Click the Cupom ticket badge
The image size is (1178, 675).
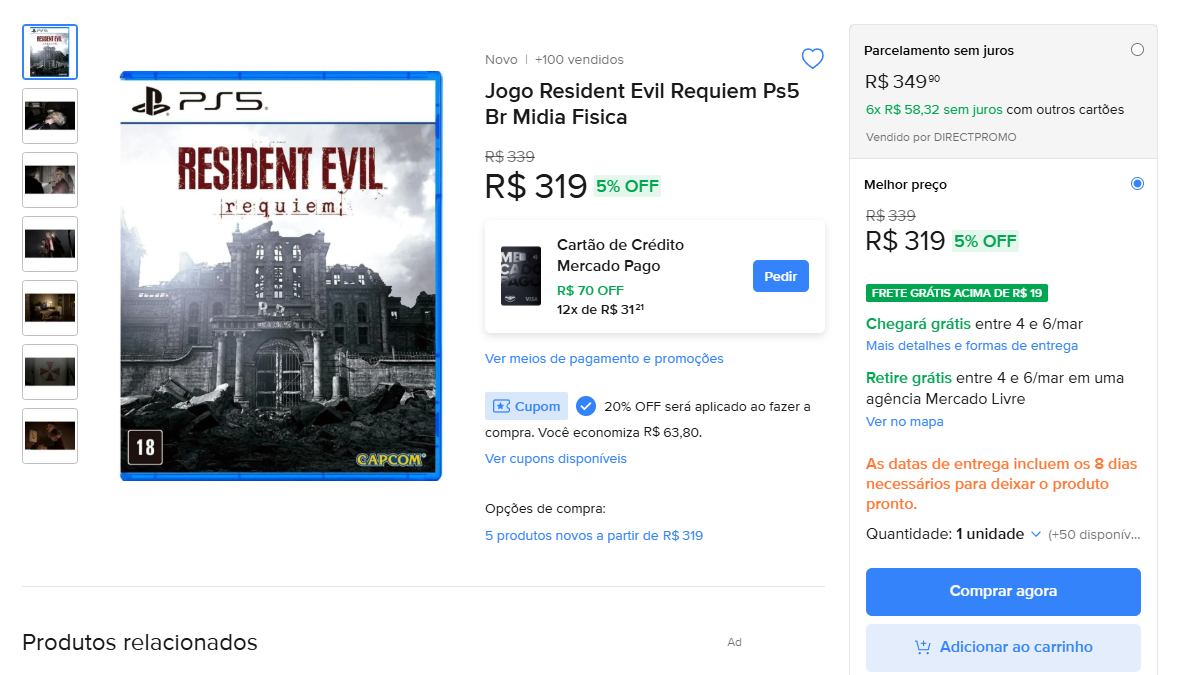pos(526,406)
